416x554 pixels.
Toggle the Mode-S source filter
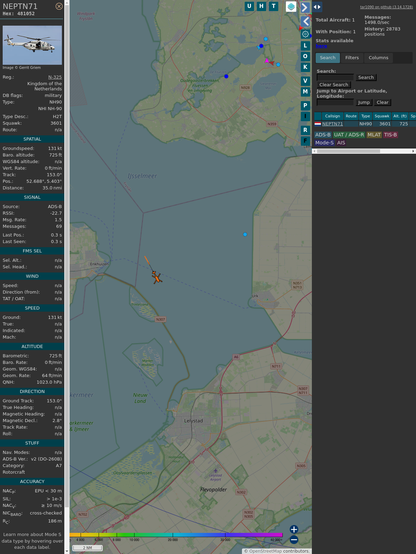(x=324, y=143)
